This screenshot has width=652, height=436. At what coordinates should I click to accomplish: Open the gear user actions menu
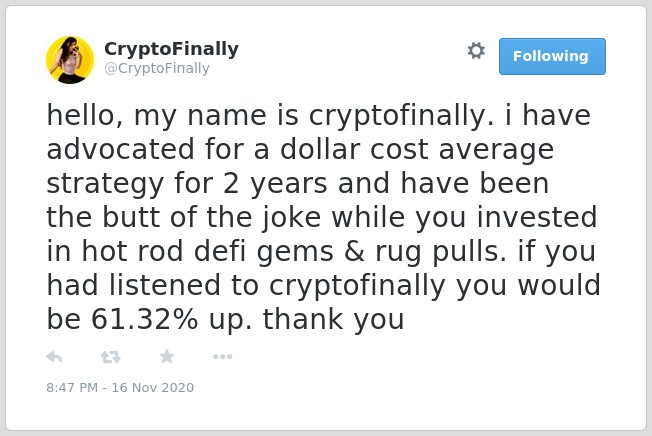476,51
